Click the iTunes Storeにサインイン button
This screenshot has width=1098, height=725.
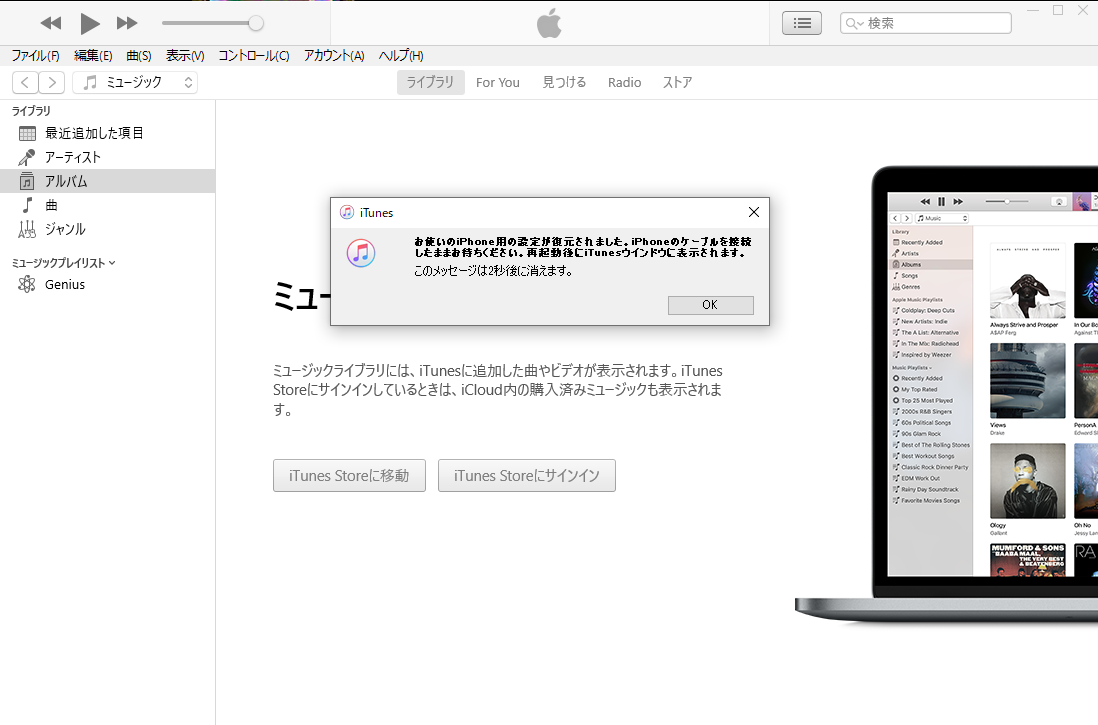coord(526,476)
